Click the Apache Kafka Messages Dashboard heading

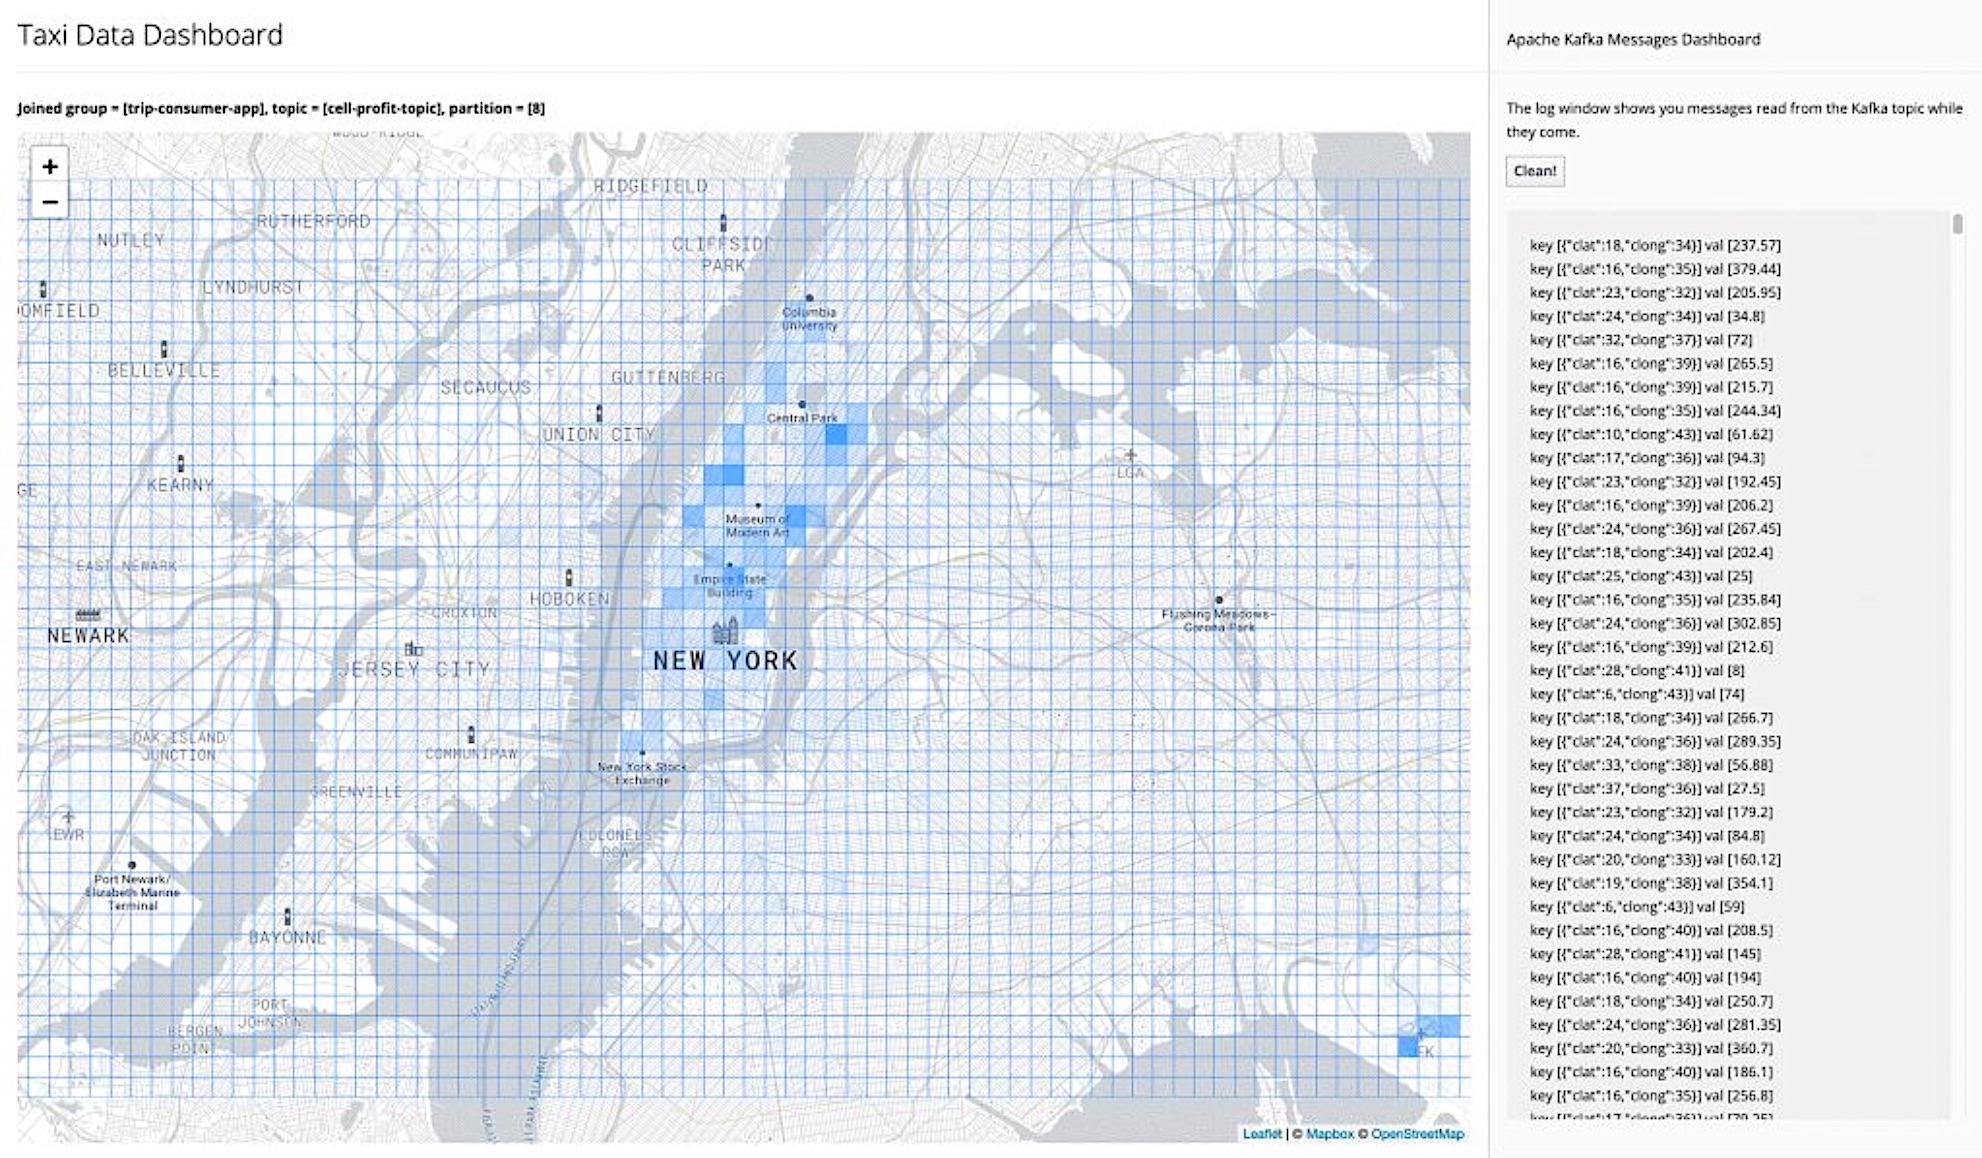coord(1633,39)
